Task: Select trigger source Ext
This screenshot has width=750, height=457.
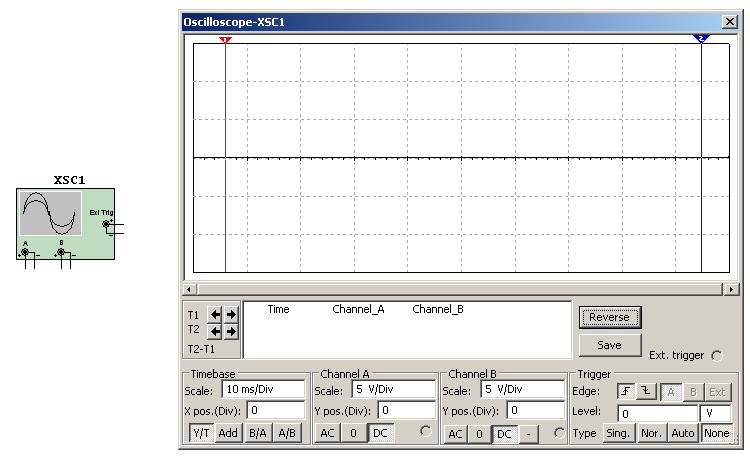Action: (x=717, y=392)
